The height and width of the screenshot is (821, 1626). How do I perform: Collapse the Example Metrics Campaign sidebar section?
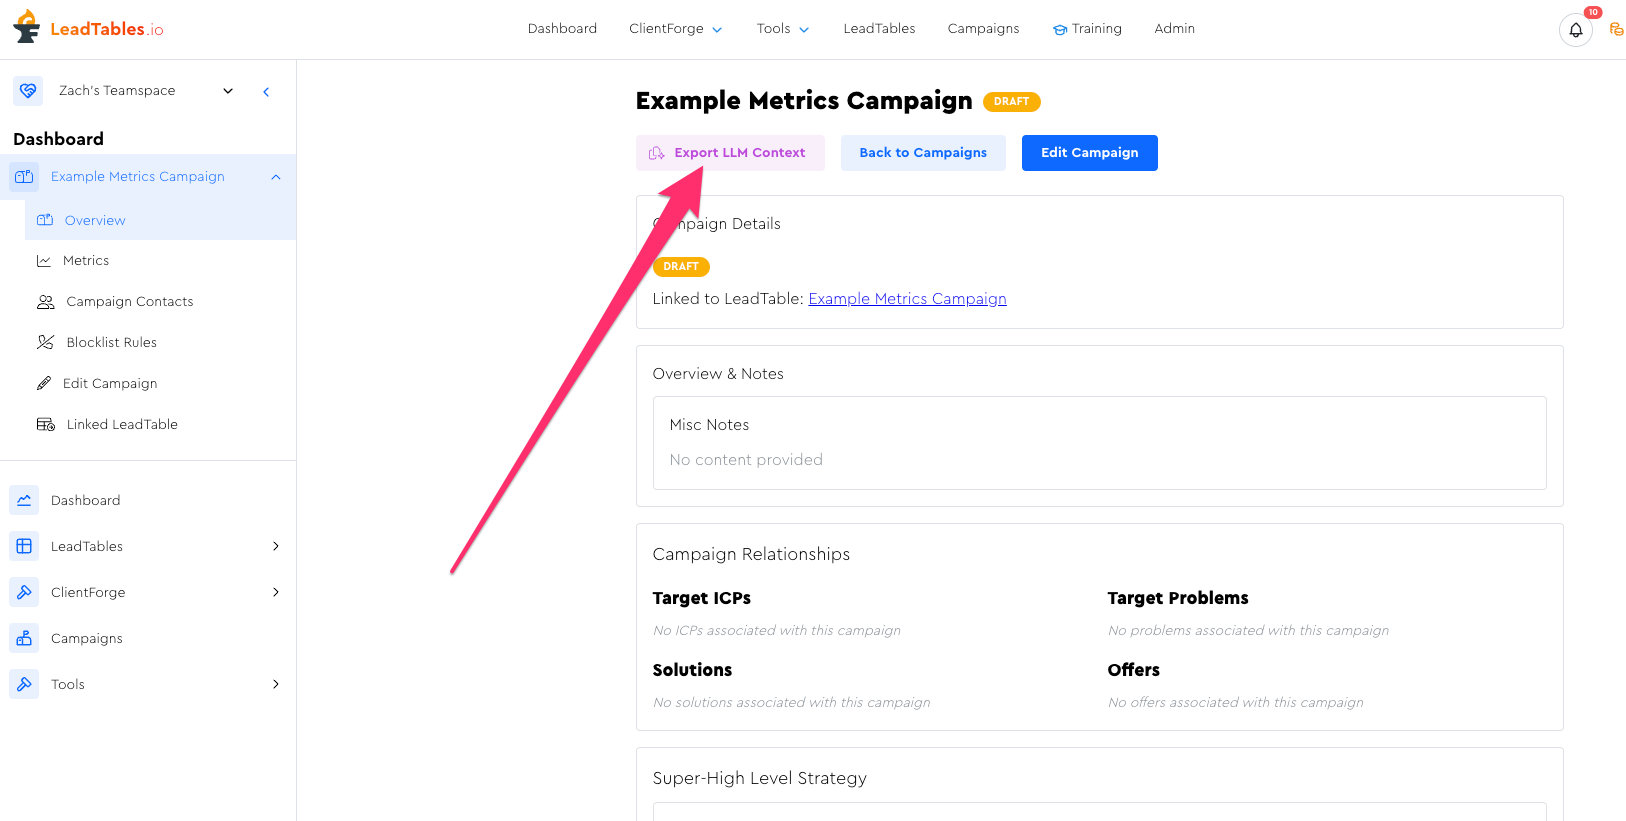(x=276, y=177)
